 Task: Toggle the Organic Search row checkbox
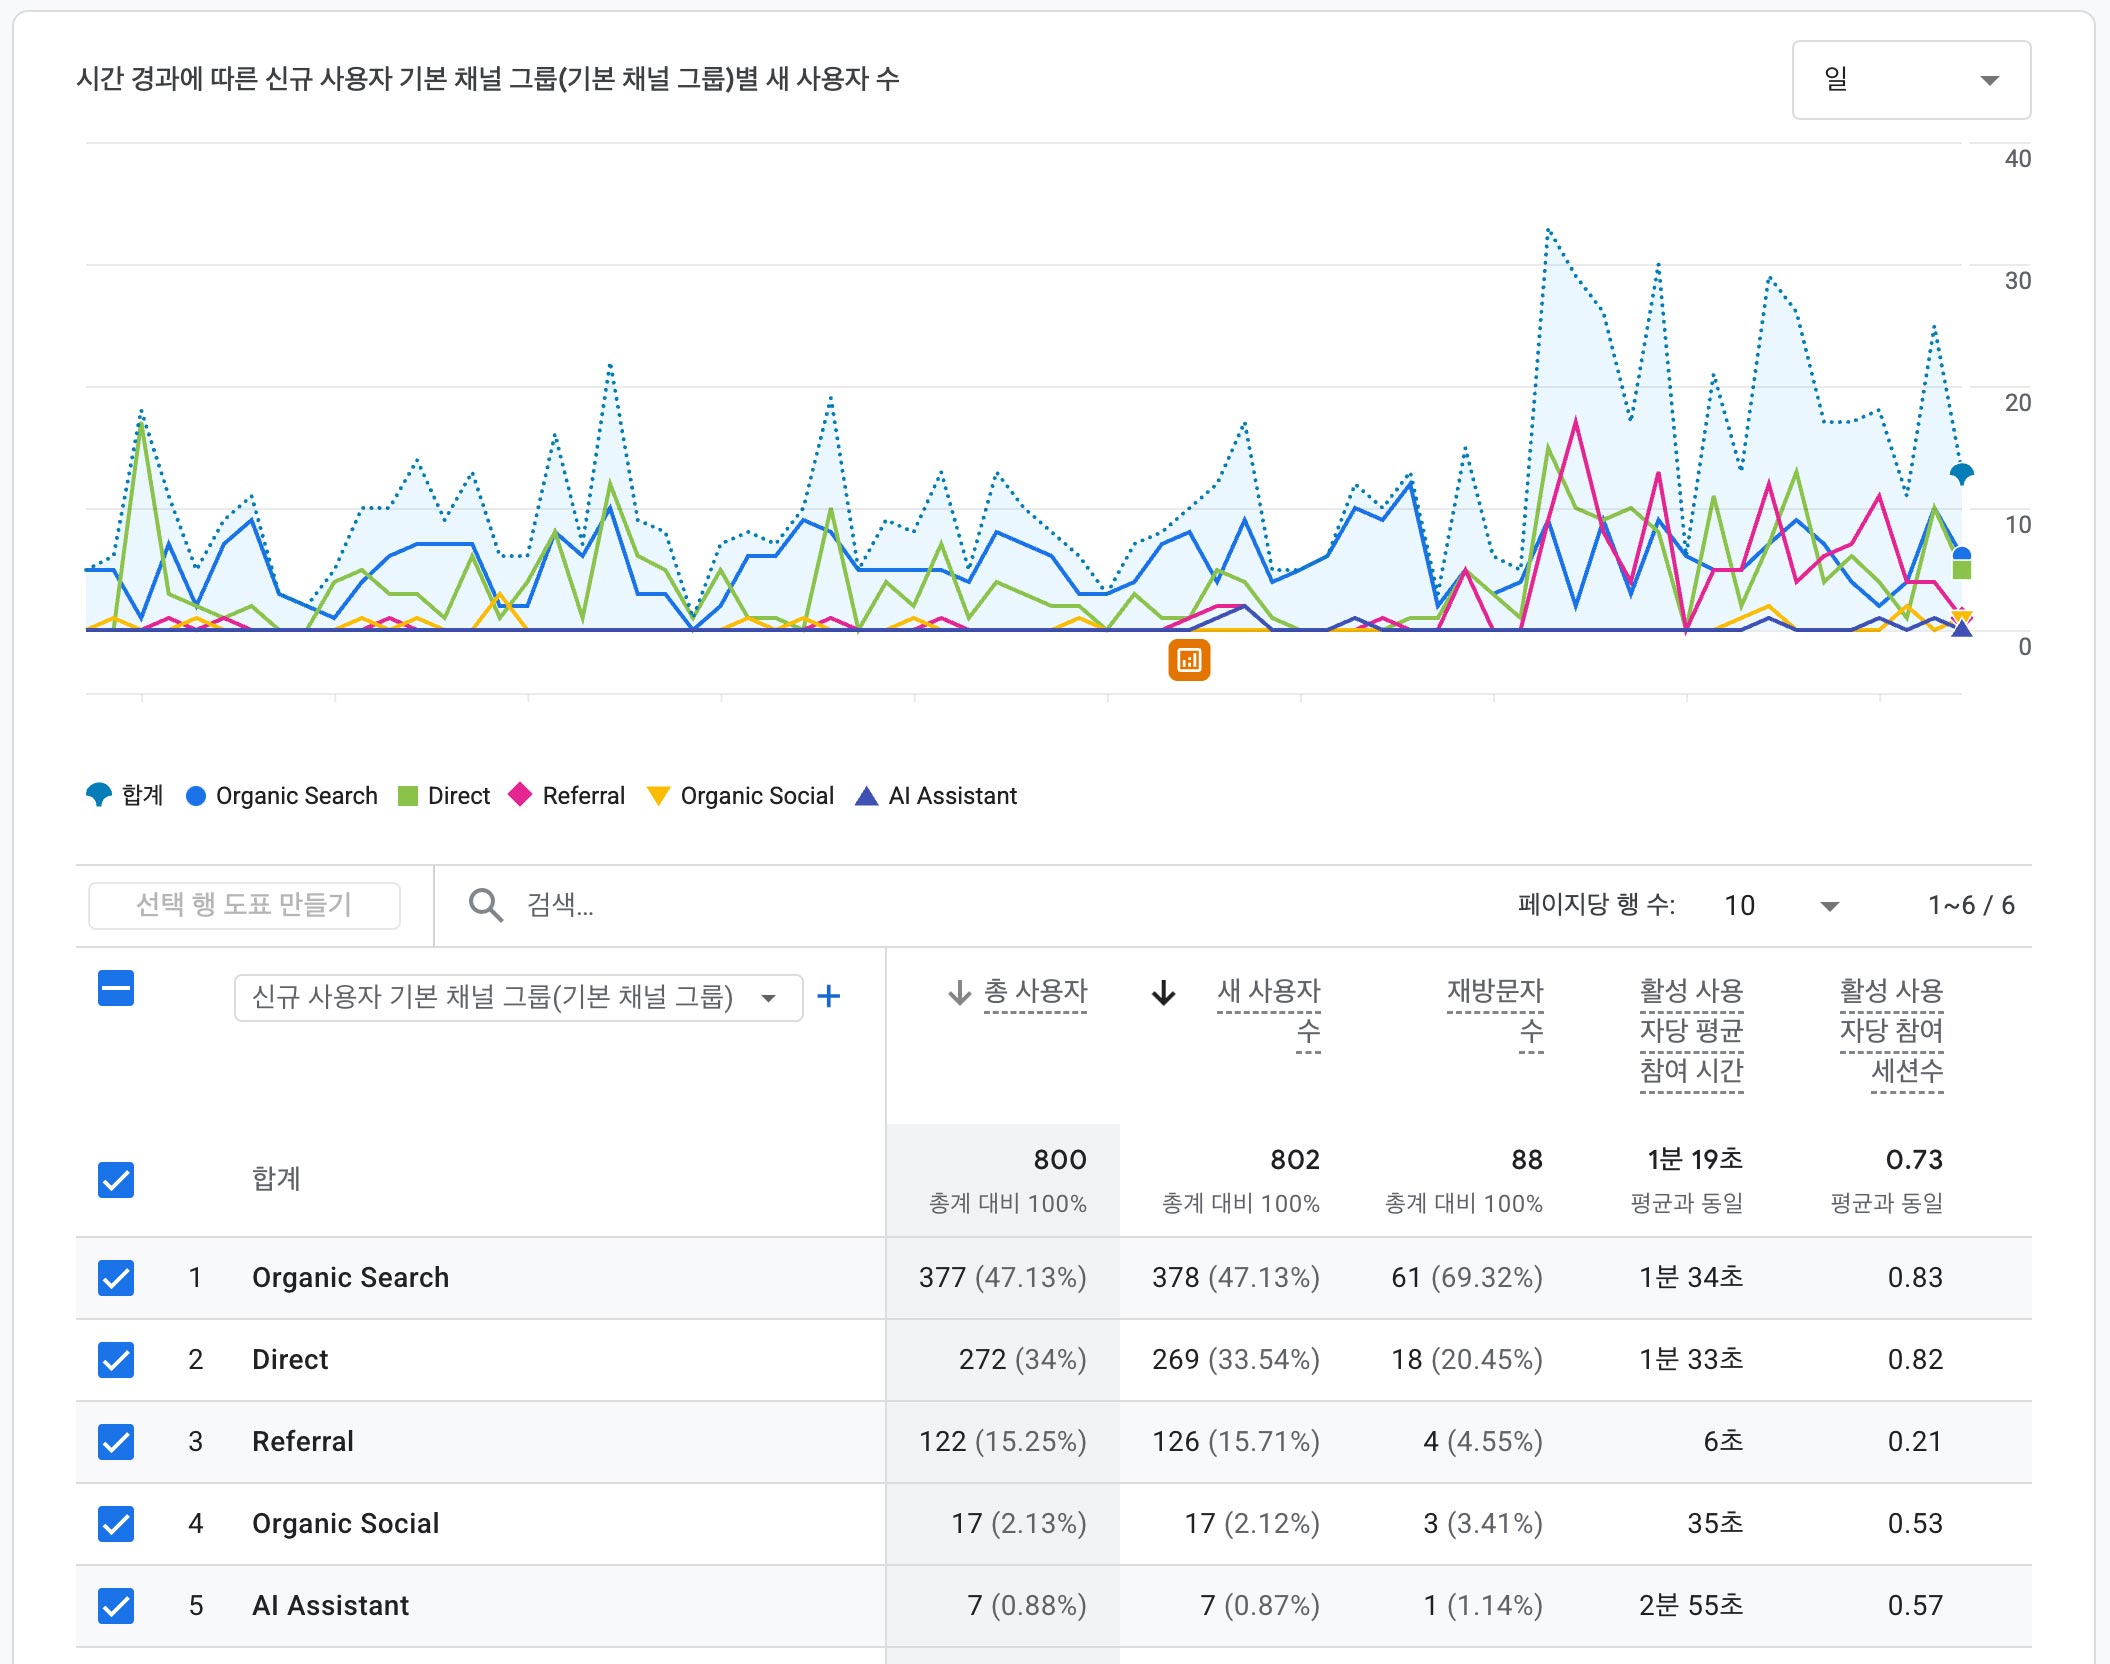click(x=116, y=1278)
